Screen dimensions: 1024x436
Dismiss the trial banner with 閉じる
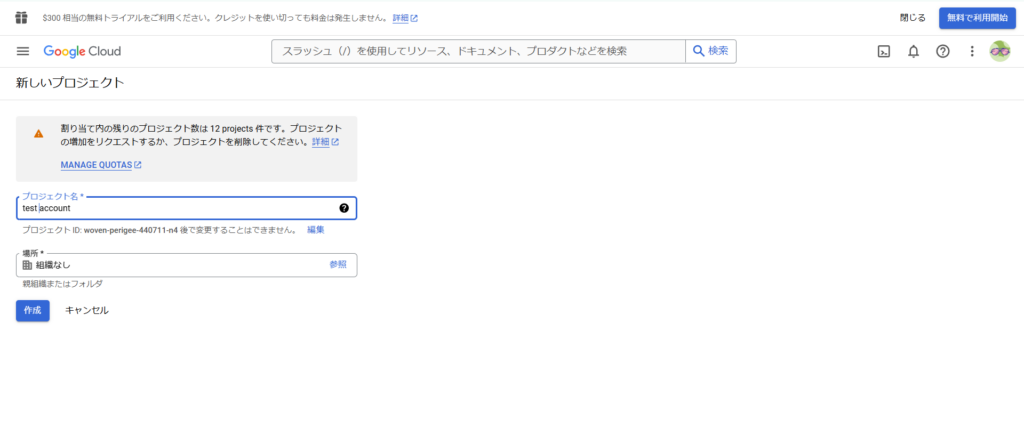[x=912, y=17]
